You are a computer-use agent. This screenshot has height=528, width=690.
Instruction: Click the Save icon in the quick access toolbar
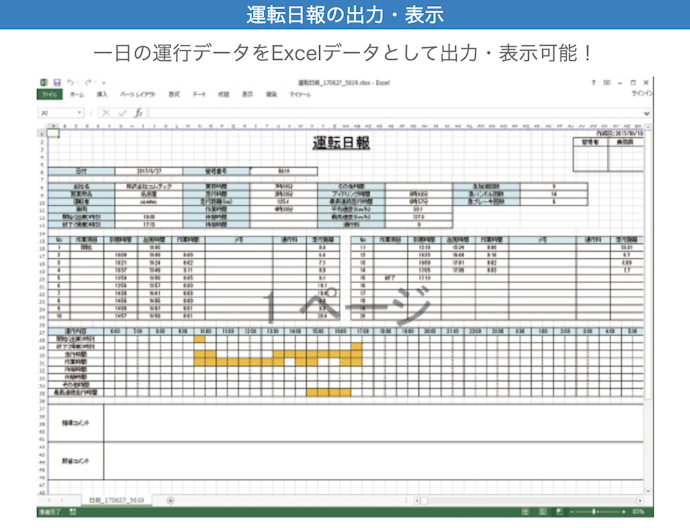pyautogui.click(x=57, y=82)
